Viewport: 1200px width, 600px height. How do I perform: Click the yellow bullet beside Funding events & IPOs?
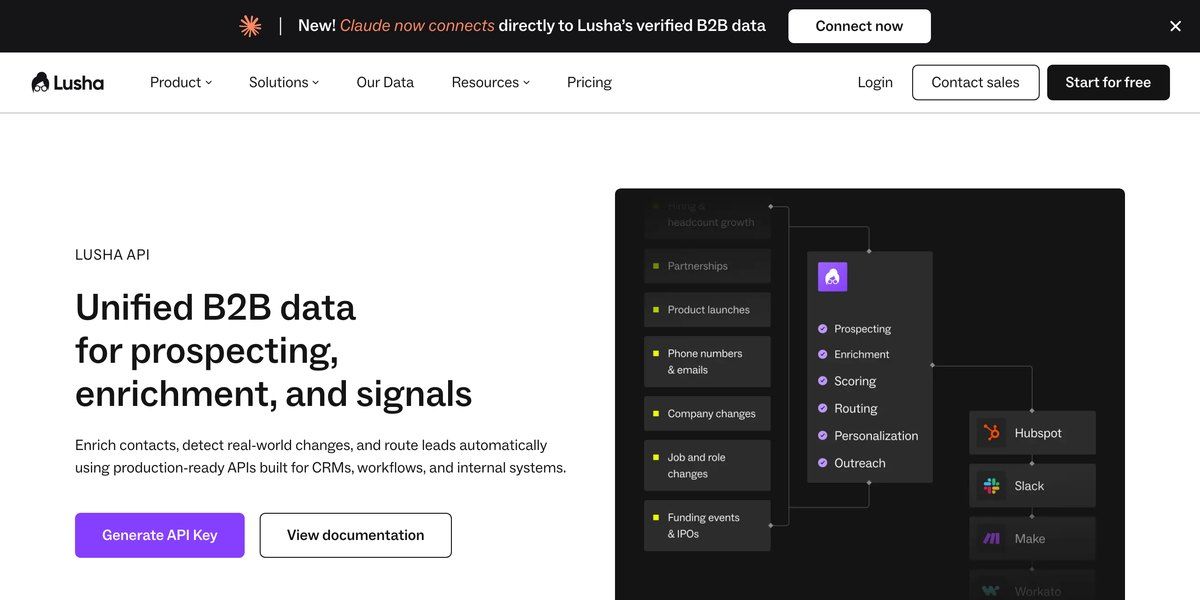pyautogui.click(x=656, y=517)
